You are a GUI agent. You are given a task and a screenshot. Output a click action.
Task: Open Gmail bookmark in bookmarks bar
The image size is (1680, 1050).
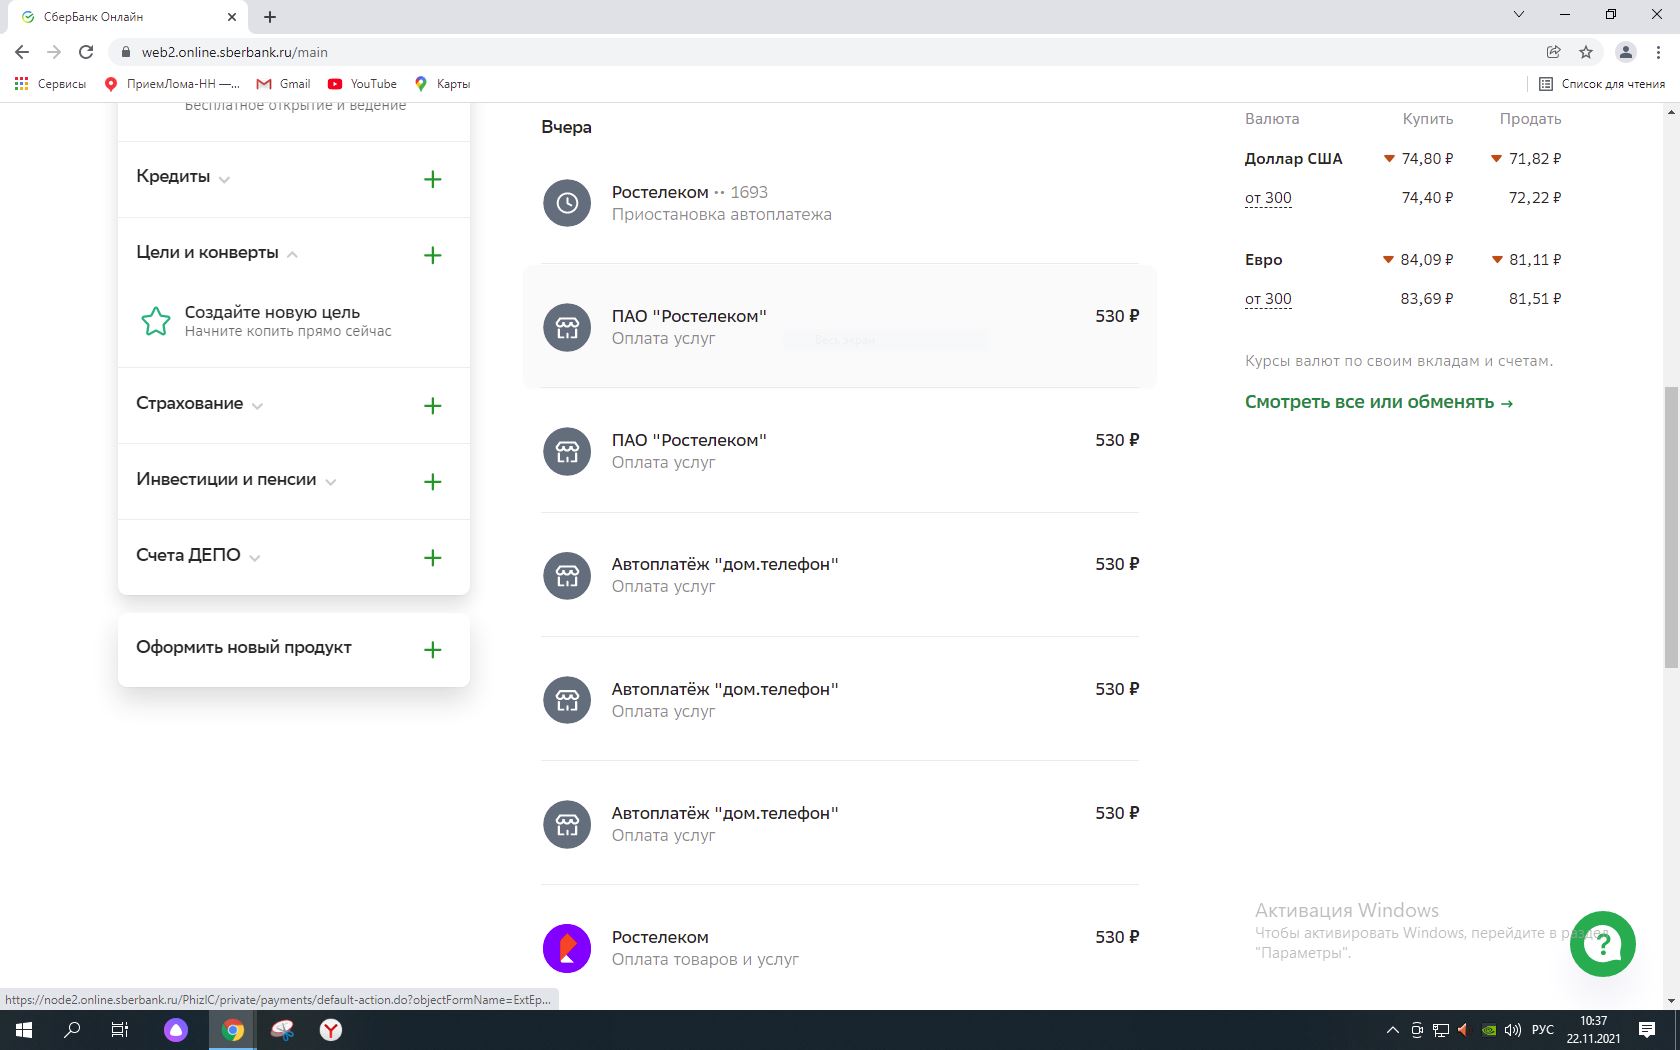[x=284, y=84]
